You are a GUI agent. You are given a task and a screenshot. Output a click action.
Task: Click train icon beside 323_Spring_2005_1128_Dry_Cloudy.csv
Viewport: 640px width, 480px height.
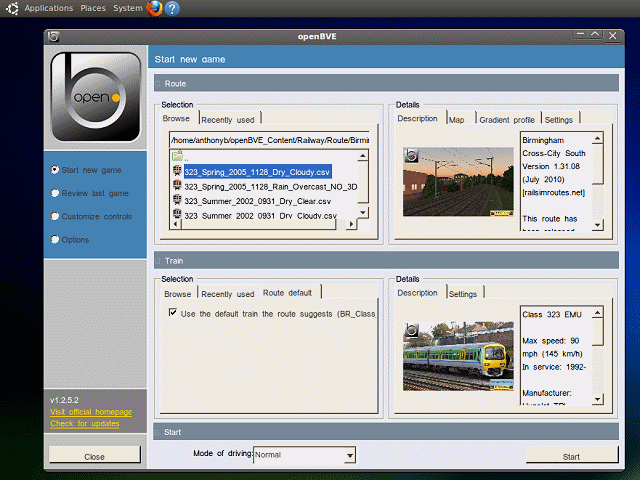point(177,171)
